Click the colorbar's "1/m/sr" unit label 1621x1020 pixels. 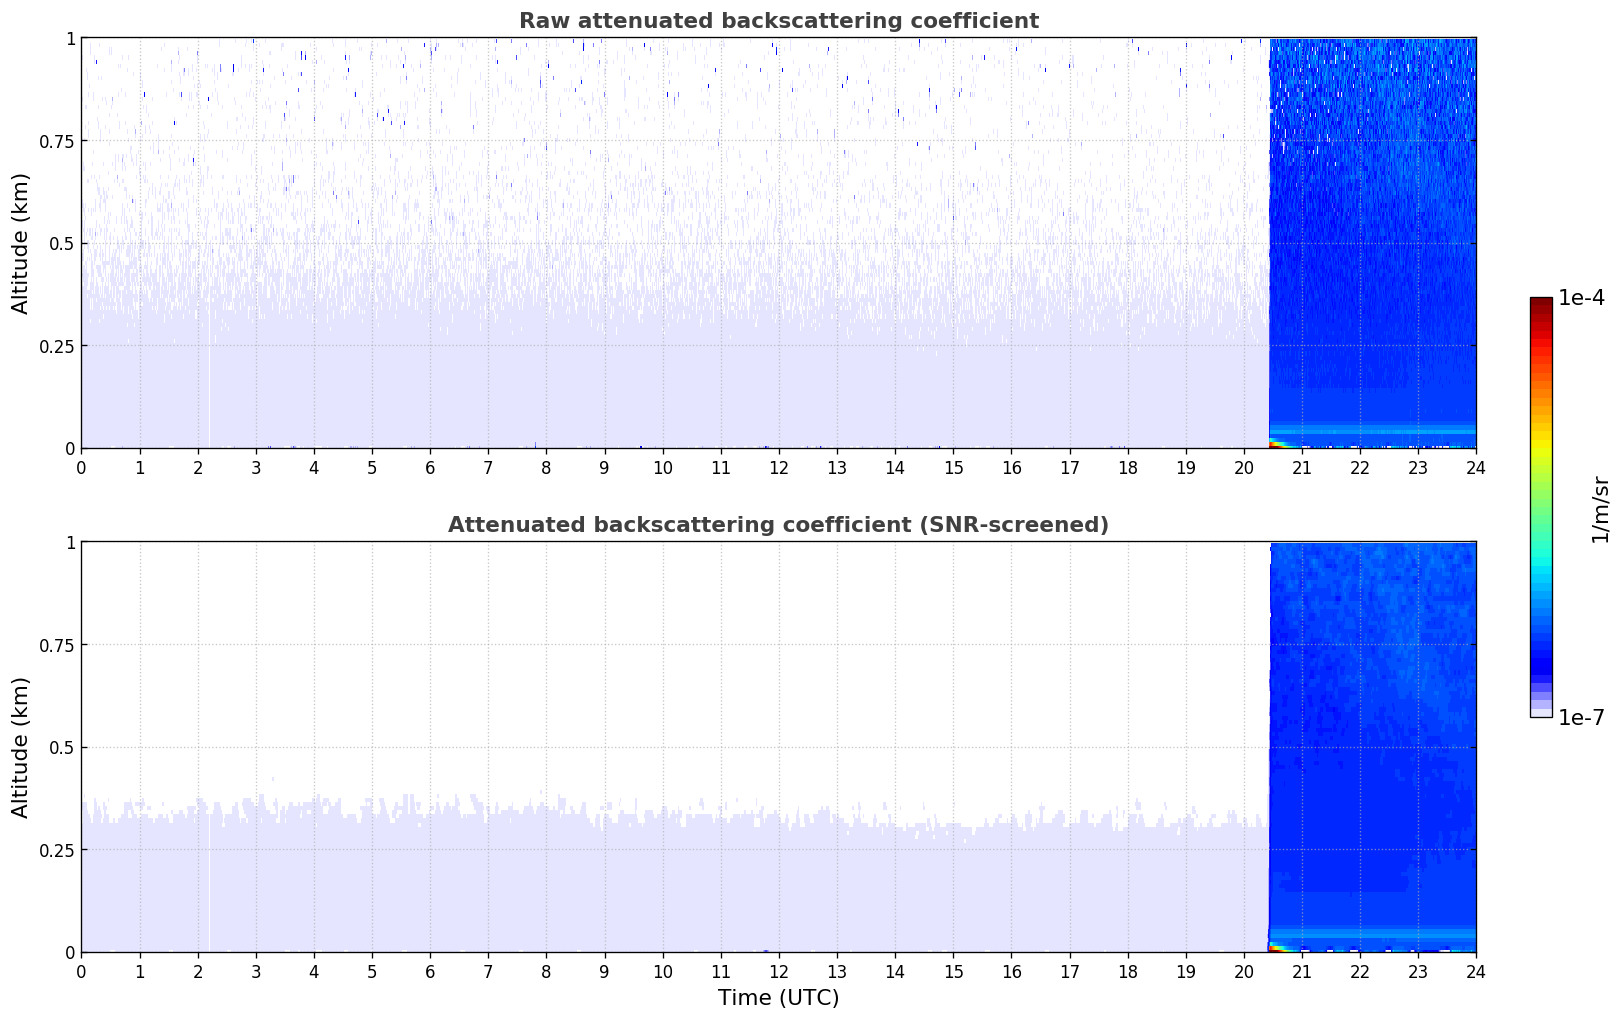[1600, 508]
